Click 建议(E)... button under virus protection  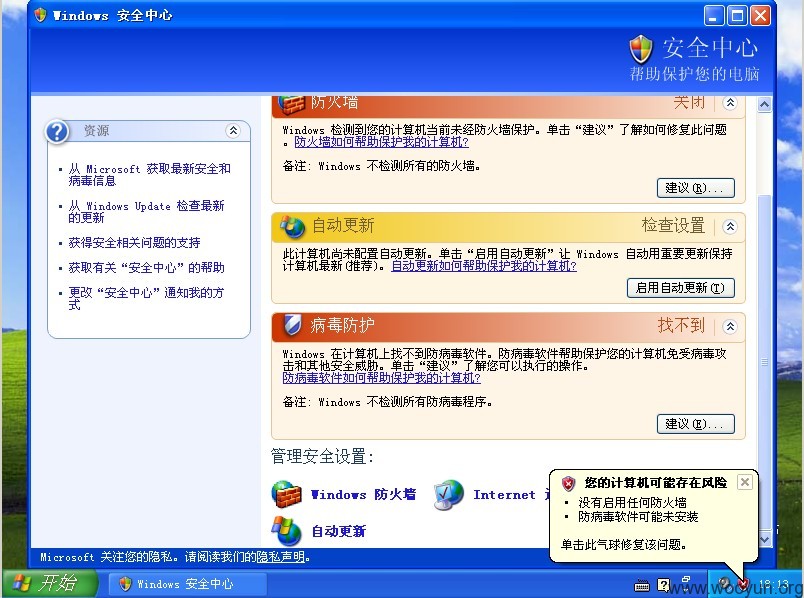[x=696, y=424]
